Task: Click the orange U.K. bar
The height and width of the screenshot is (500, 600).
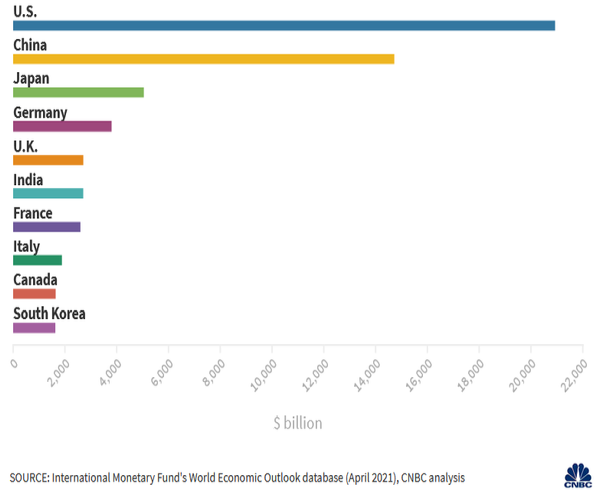Action: [x=48, y=160]
